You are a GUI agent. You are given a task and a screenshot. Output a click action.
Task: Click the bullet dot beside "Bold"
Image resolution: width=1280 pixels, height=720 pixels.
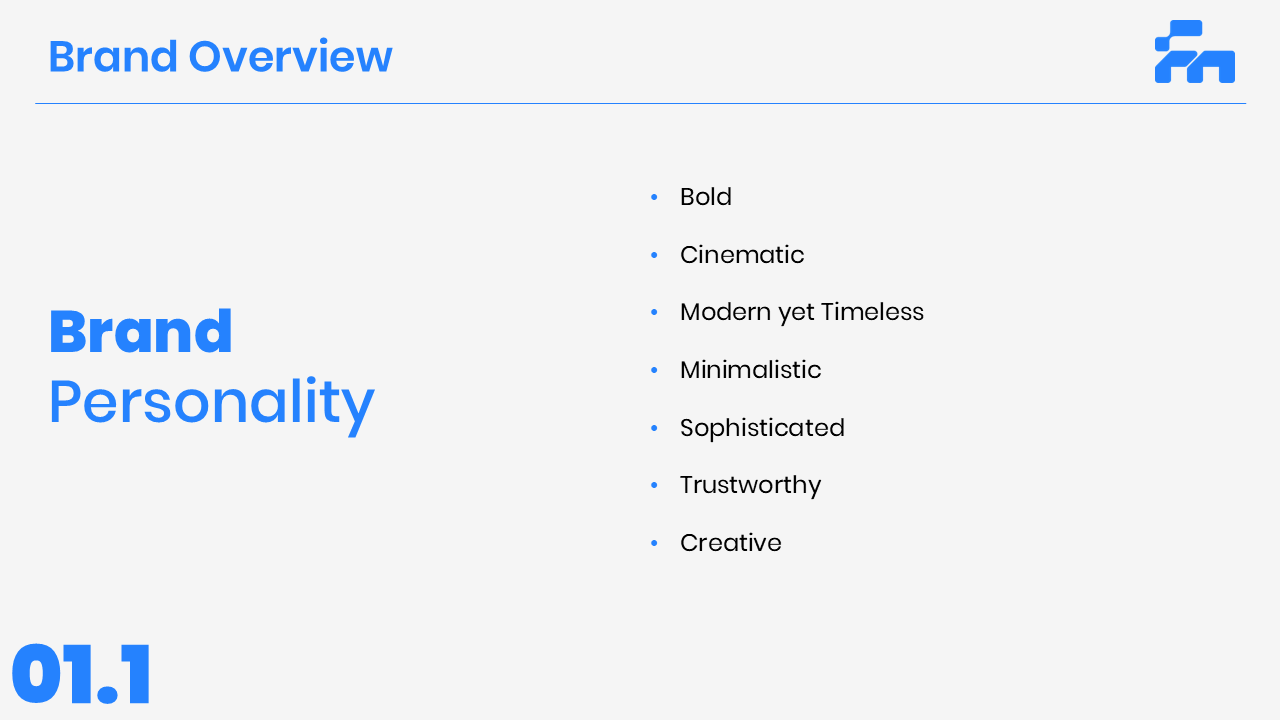click(x=654, y=197)
